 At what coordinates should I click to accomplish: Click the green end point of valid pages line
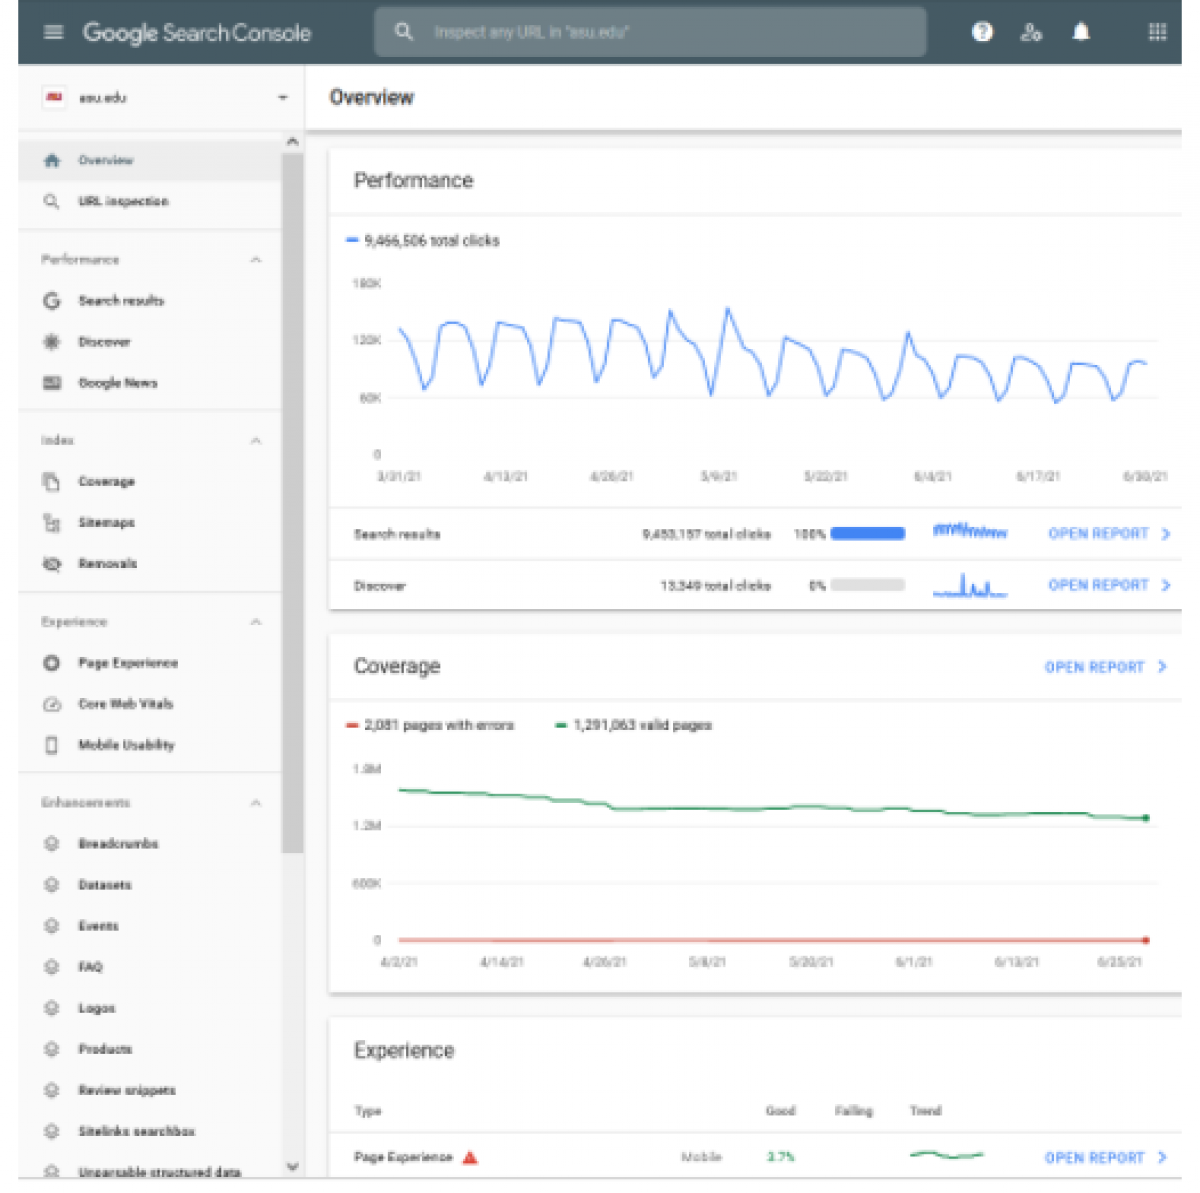click(x=1146, y=818)
